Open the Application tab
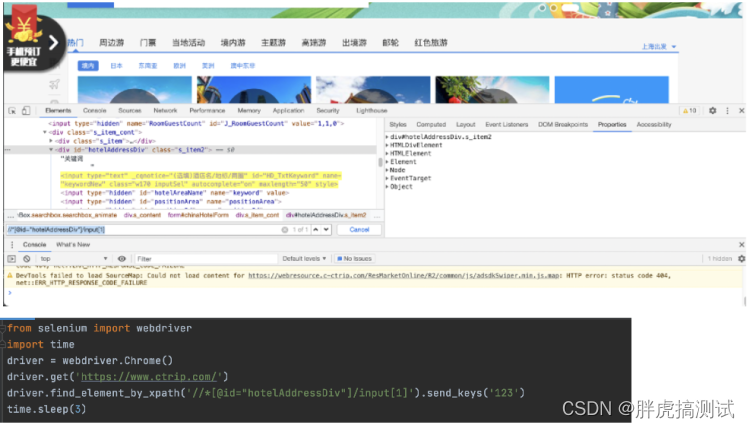The height and width of the screenshot is (428, 750). [288, 110]
